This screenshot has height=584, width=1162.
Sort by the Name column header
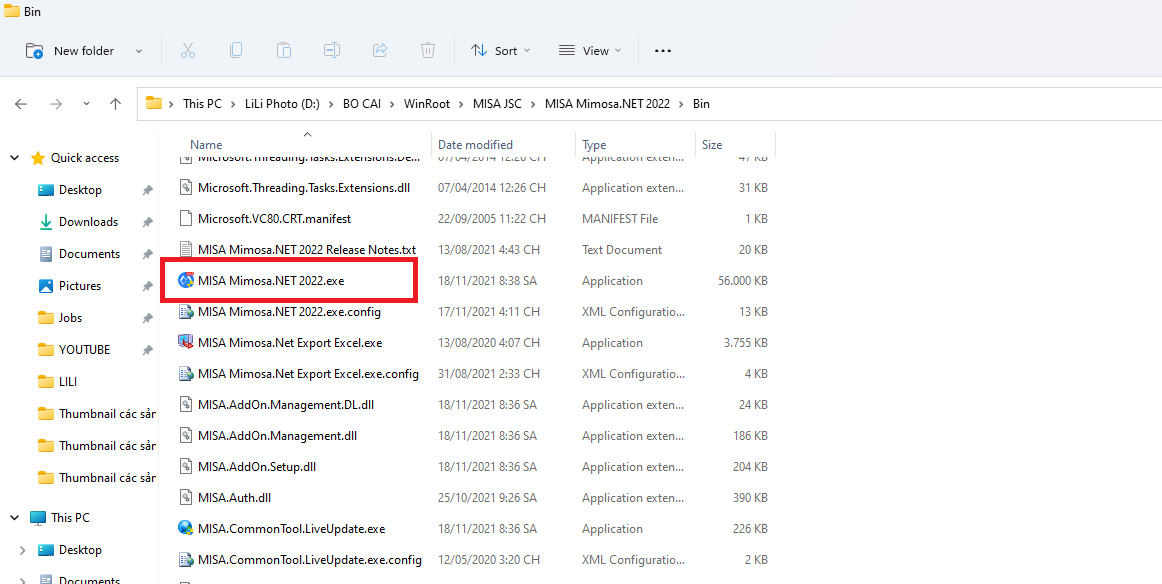point(206,145)
